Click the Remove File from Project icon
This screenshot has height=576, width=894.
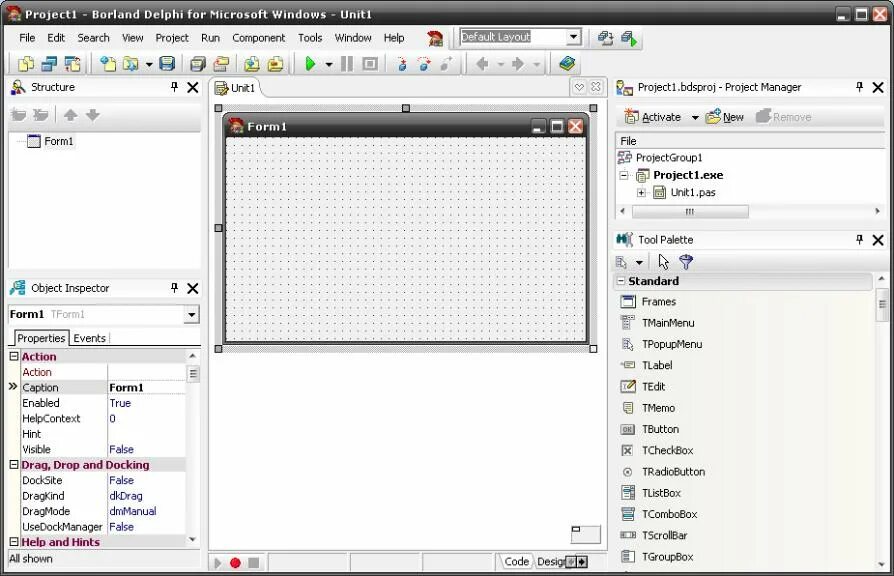coord(275,64)
